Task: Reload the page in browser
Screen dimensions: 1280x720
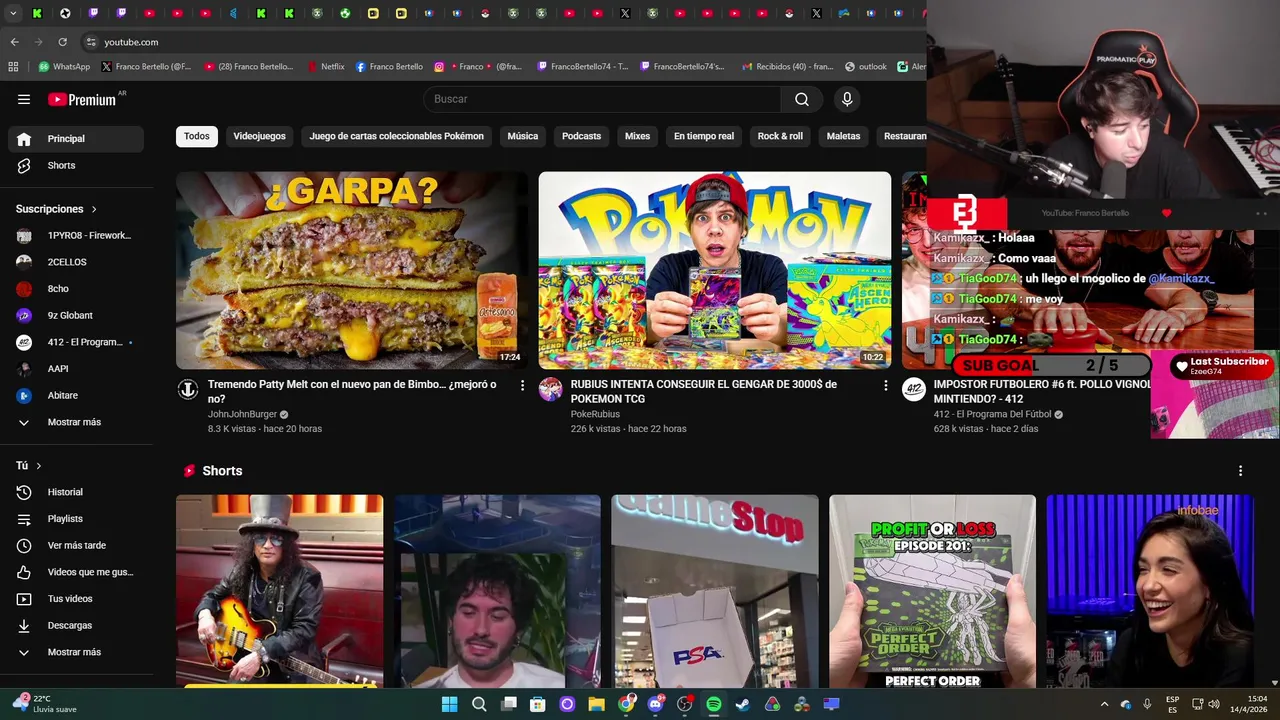Action: point(62,42)
